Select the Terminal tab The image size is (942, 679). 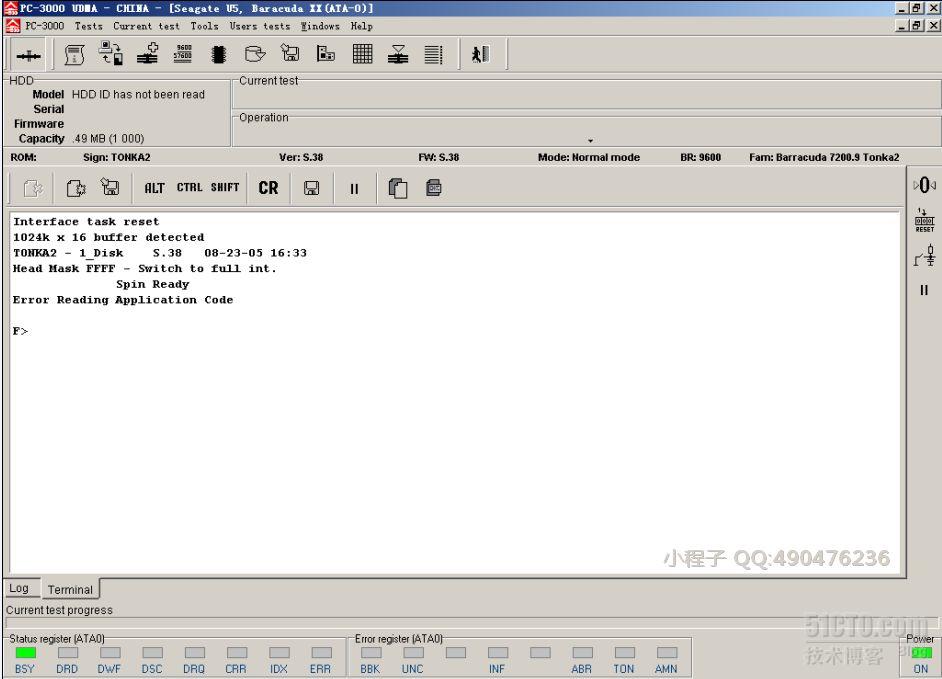[70, 589]
